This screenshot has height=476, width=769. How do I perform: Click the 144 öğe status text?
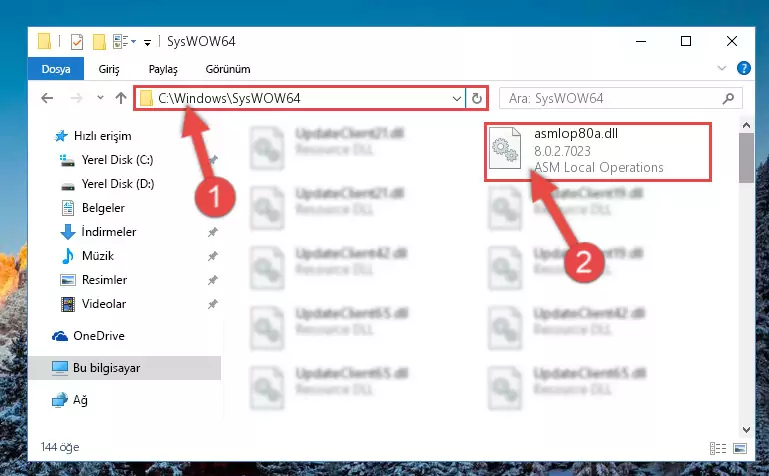[60, 447]
